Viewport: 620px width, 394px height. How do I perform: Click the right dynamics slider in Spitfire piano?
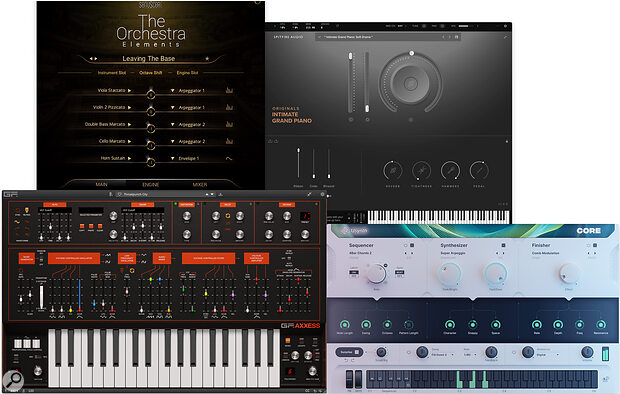click(367, 82)
